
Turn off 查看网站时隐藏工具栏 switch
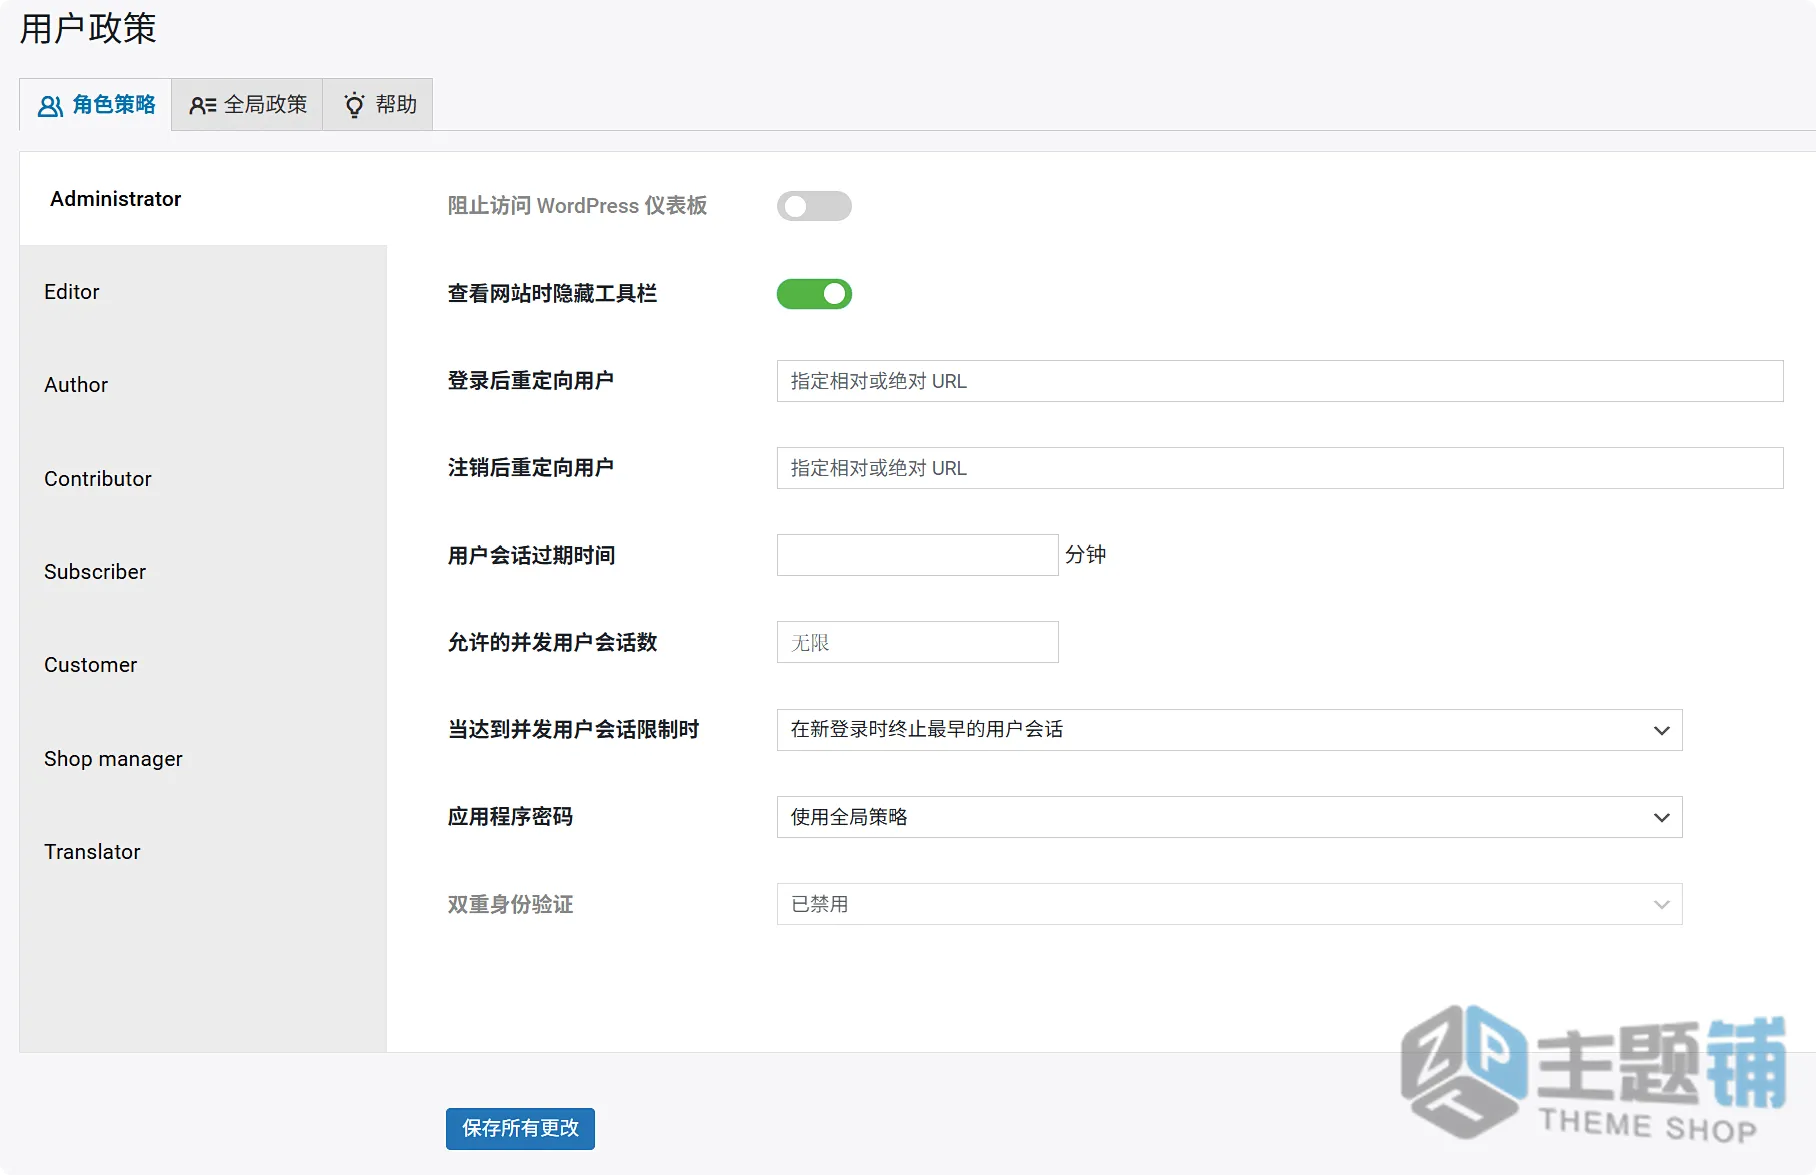(x=814, y=294)
